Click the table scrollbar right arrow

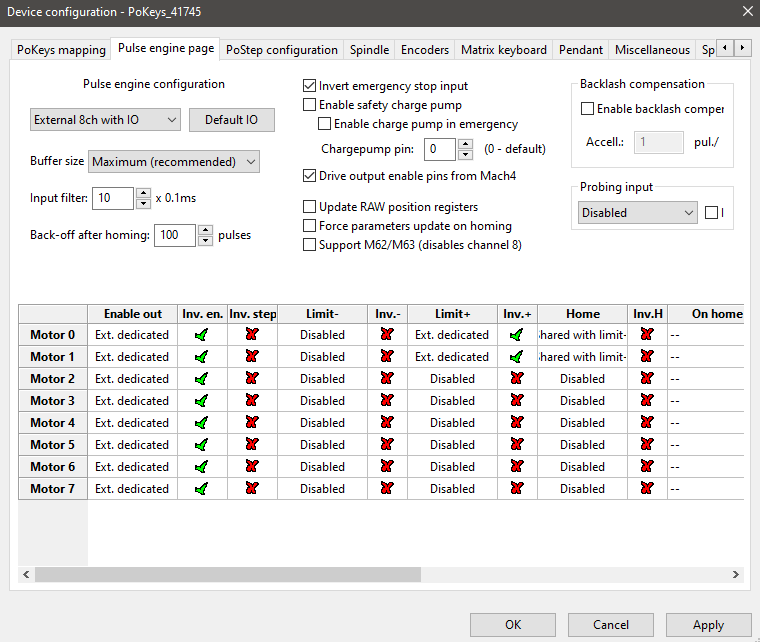pyautogui.click(x=736, y=575)
